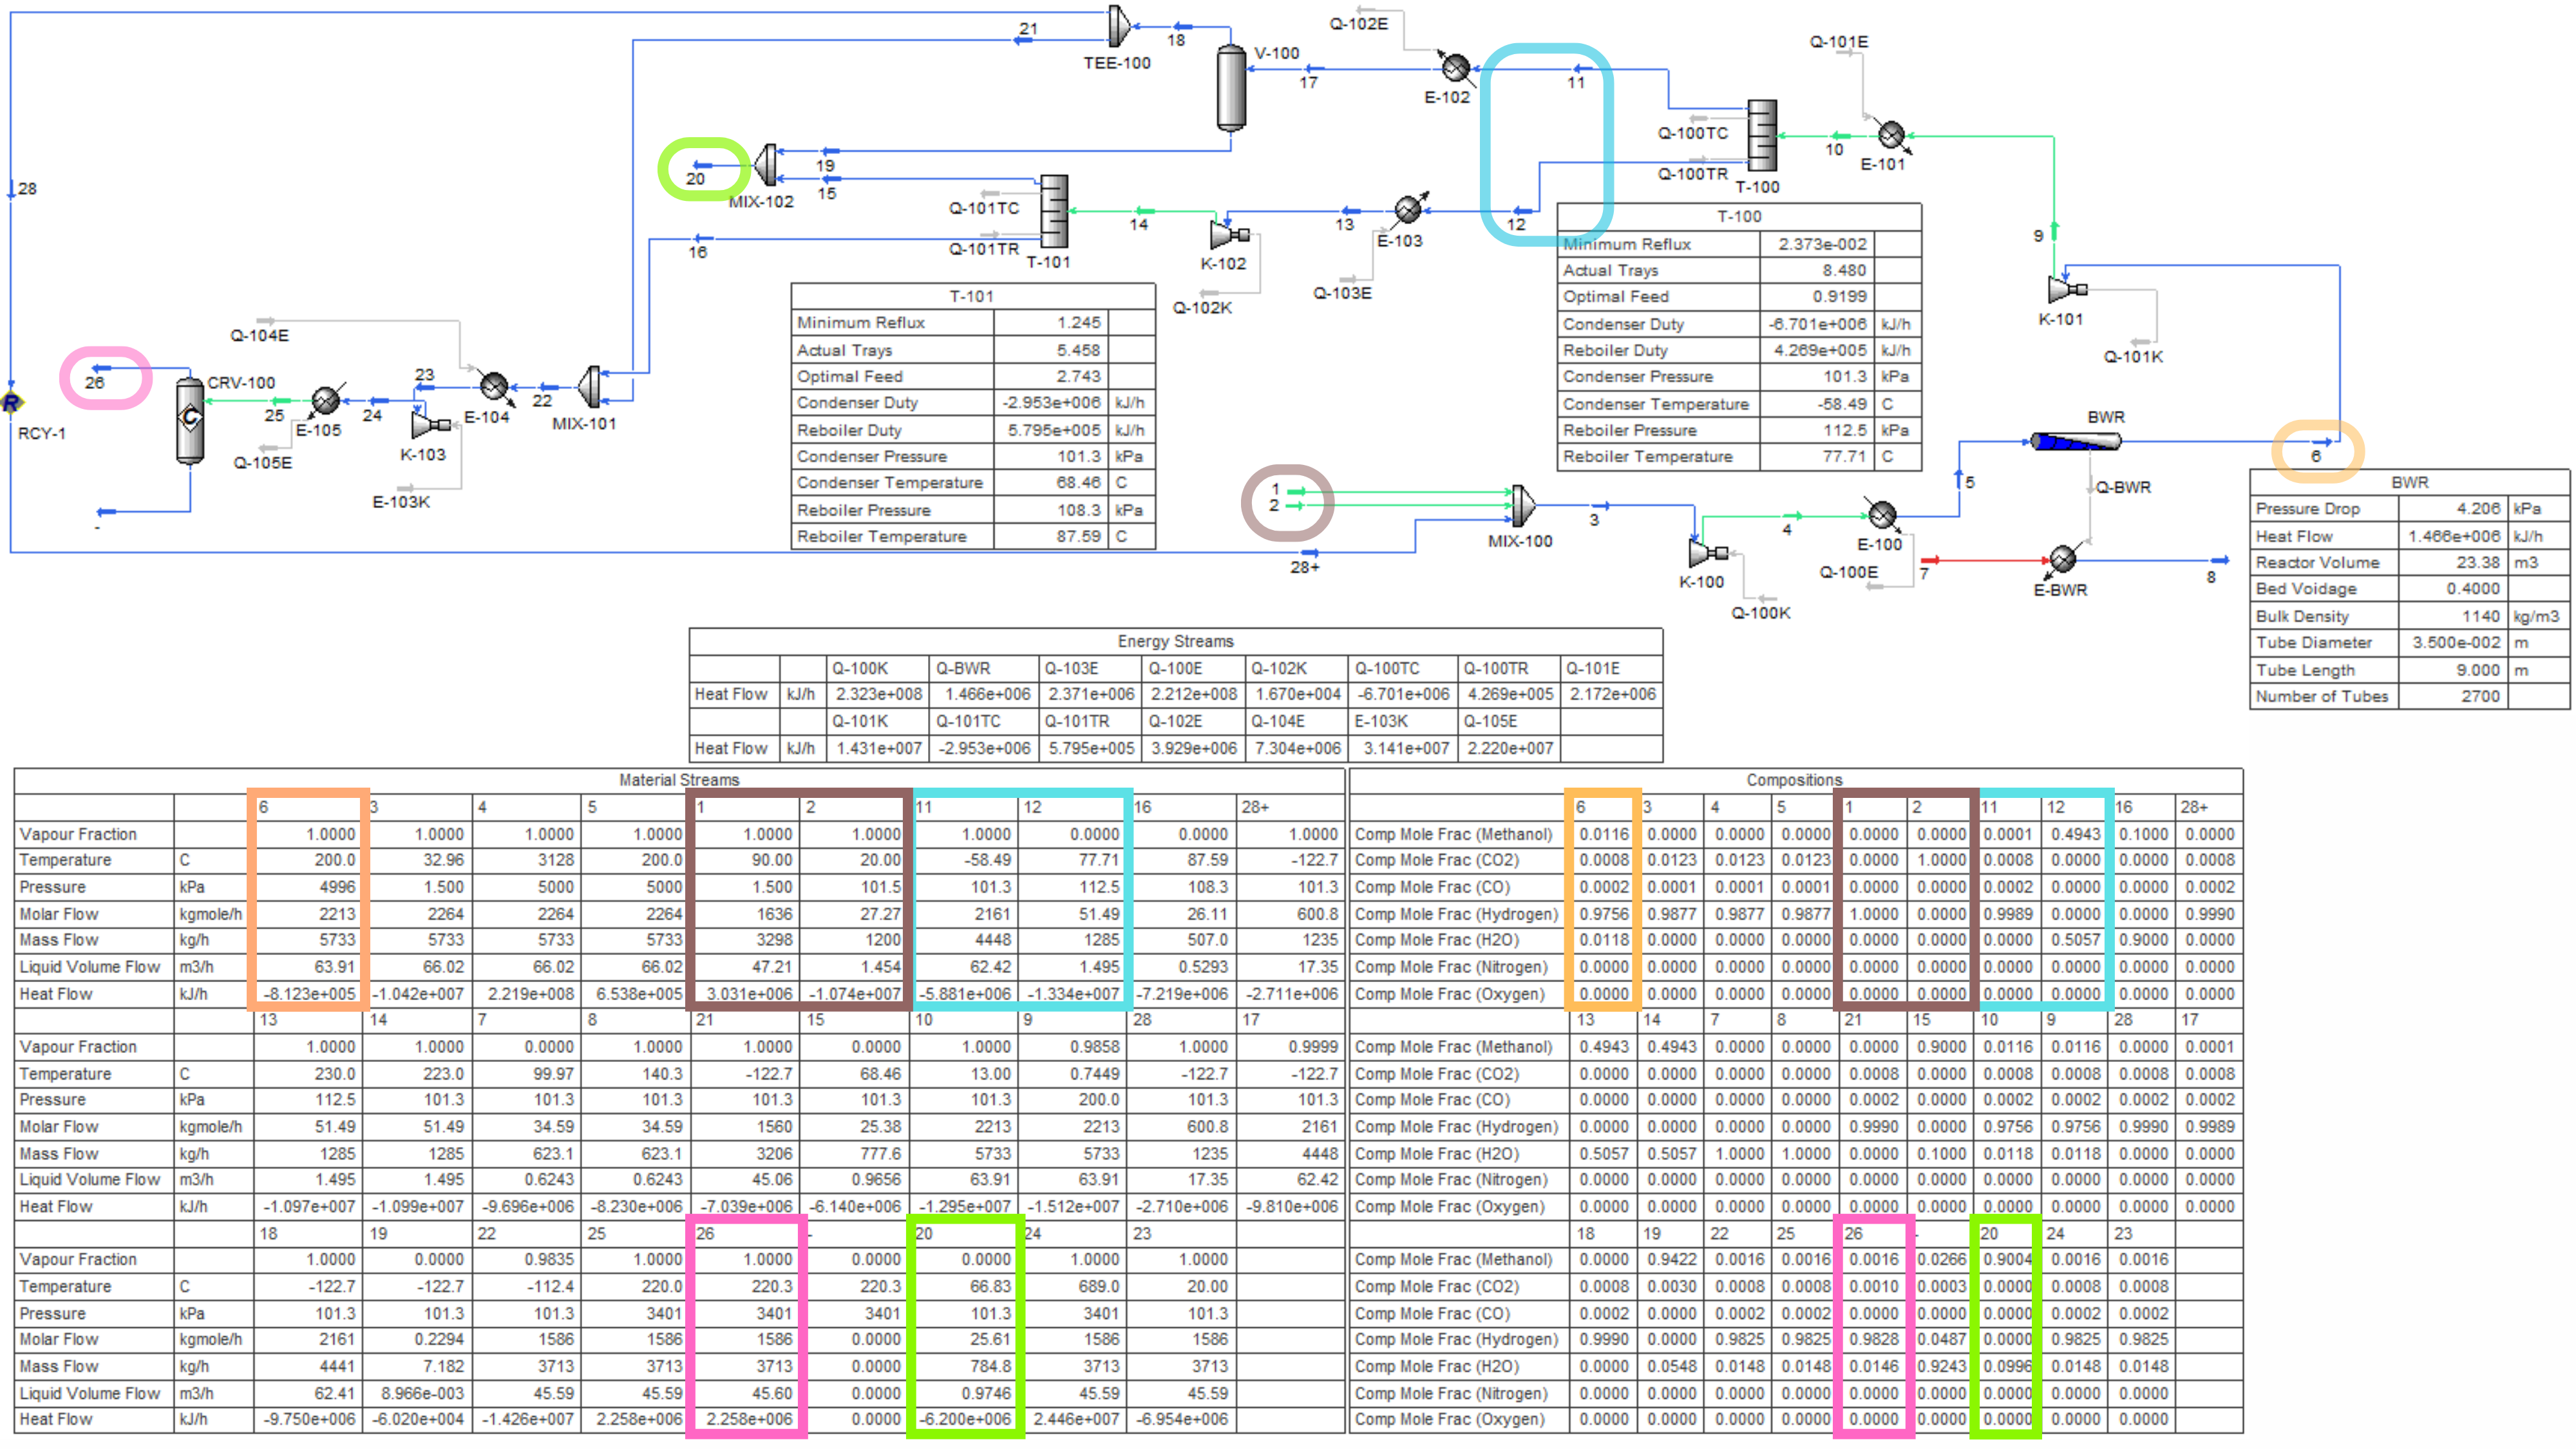Click stream 24 temperature value 689.0
This screenshot has width=2576, height=1449.
(x=1098, y=1287)
